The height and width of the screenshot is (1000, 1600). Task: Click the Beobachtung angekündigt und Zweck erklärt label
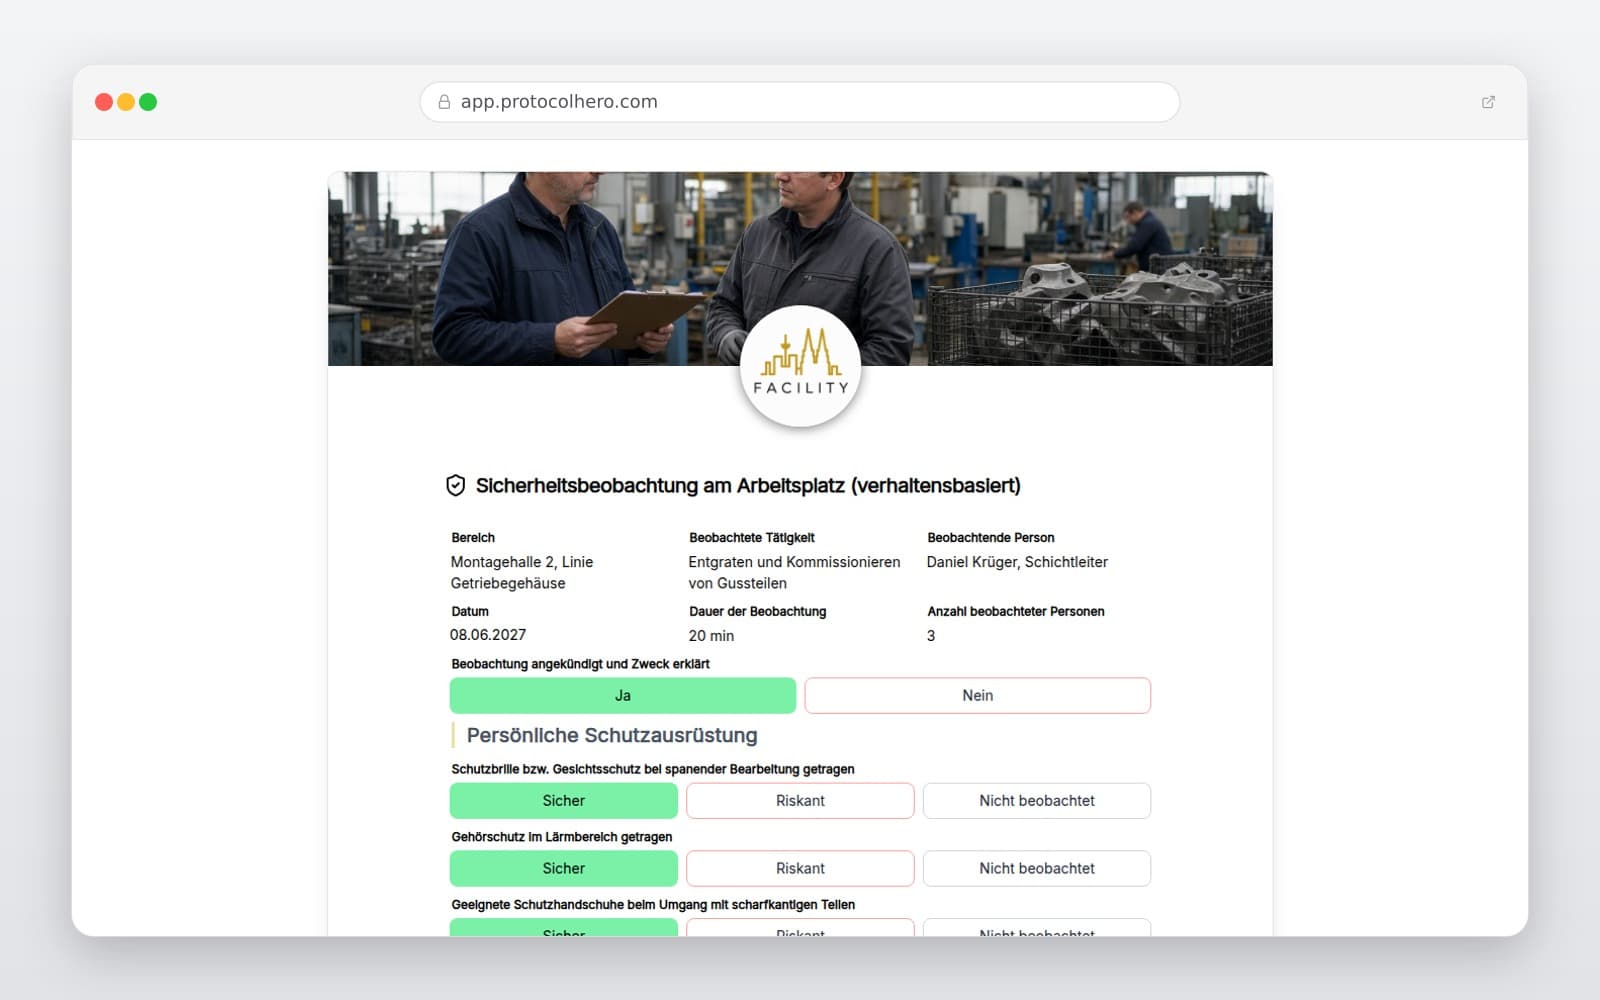[580, 664]
